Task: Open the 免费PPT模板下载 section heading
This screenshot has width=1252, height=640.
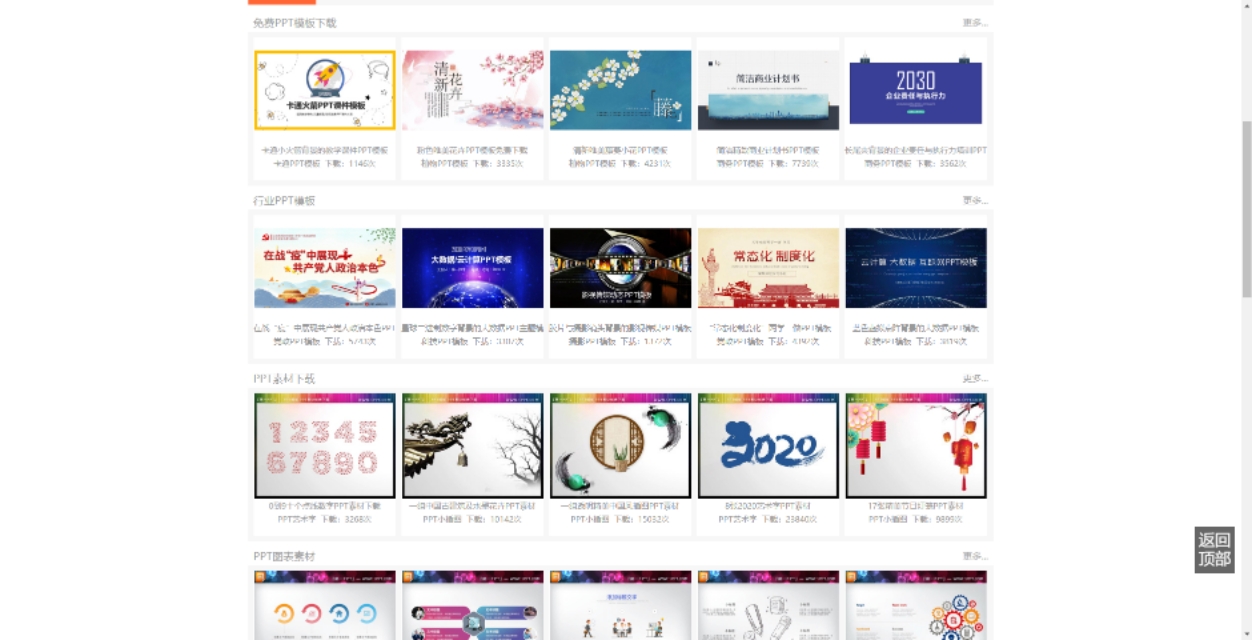Action: tap(295, 22)
